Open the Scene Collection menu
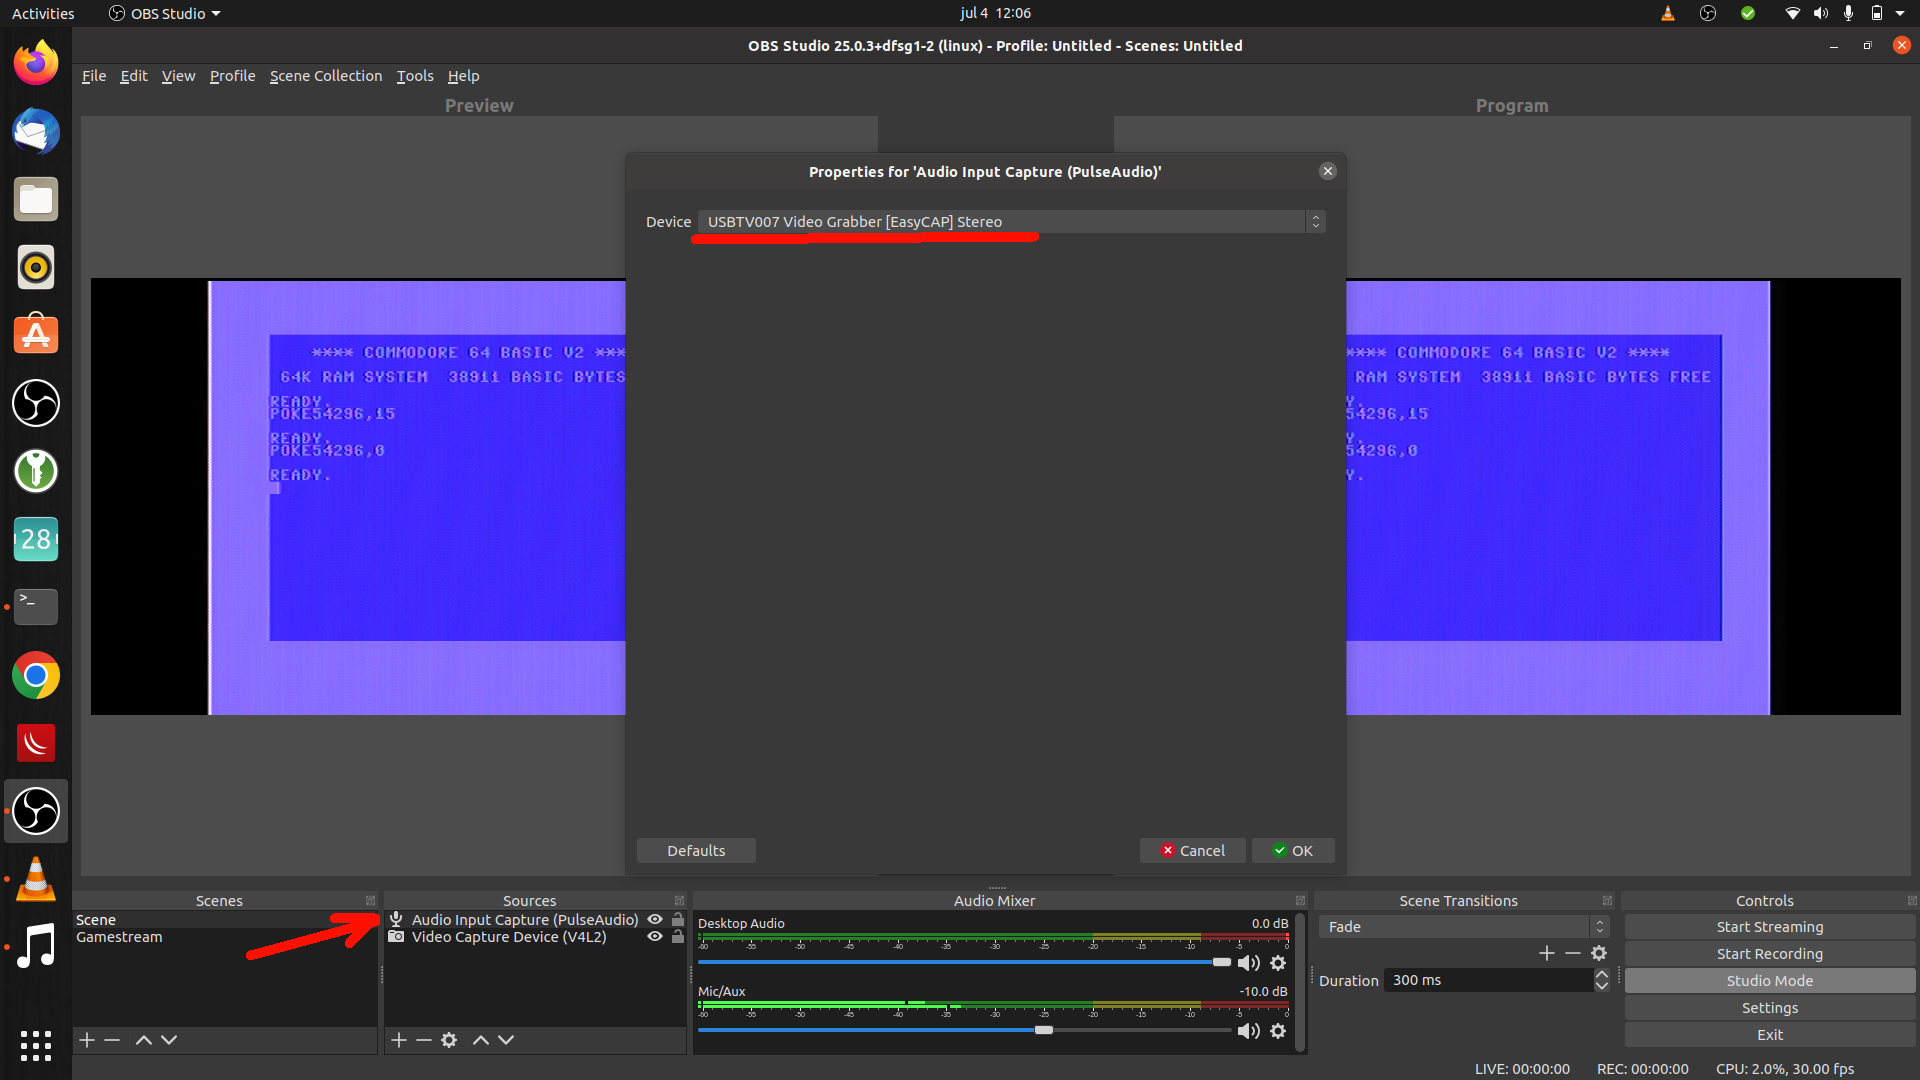This screenshot has height=1080, width=1920. [x=326, y=76]
